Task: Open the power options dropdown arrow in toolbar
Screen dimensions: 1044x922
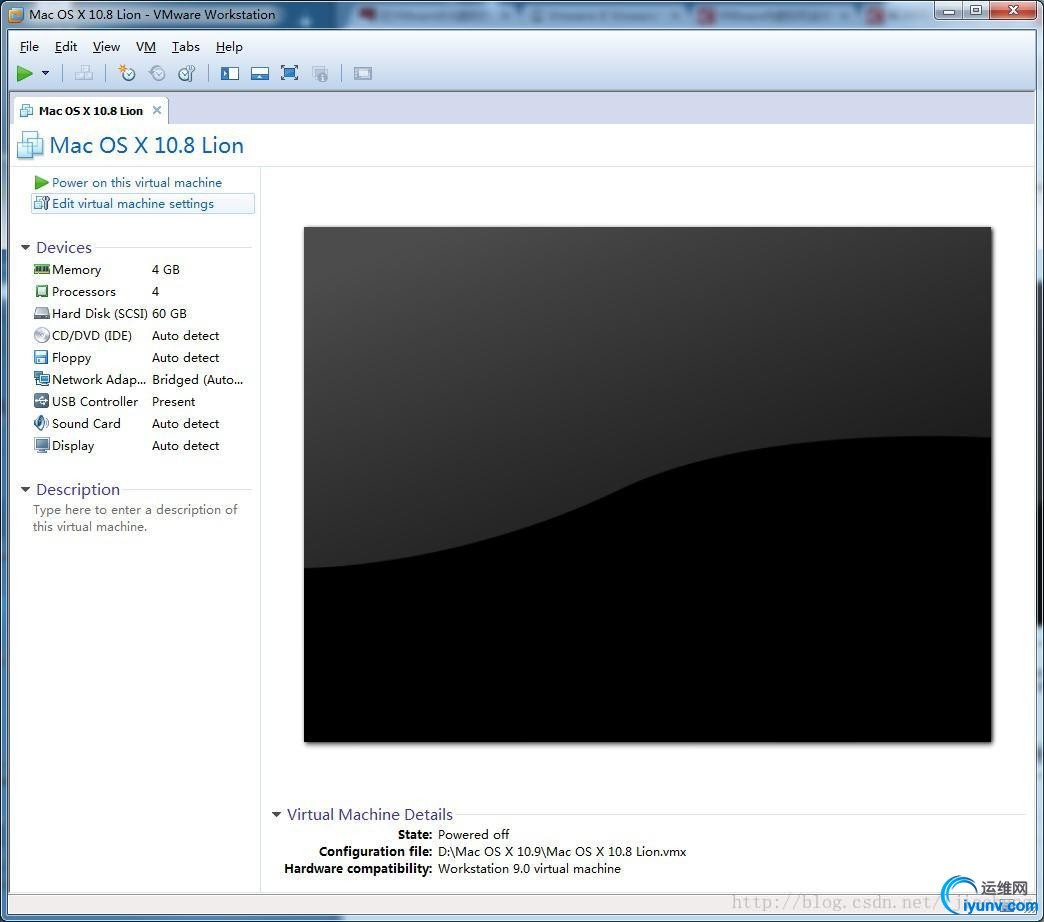Action: pyautogui.click(x=45, y=73)
